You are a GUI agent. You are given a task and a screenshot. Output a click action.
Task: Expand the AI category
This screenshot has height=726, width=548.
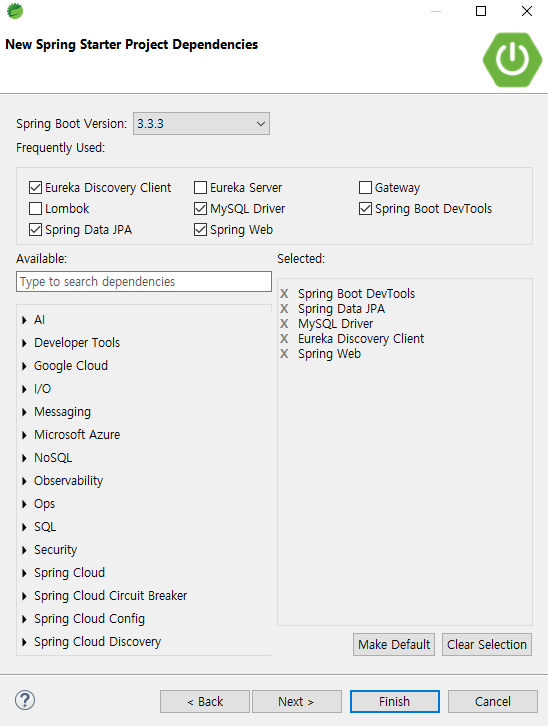tap(25, 320)
